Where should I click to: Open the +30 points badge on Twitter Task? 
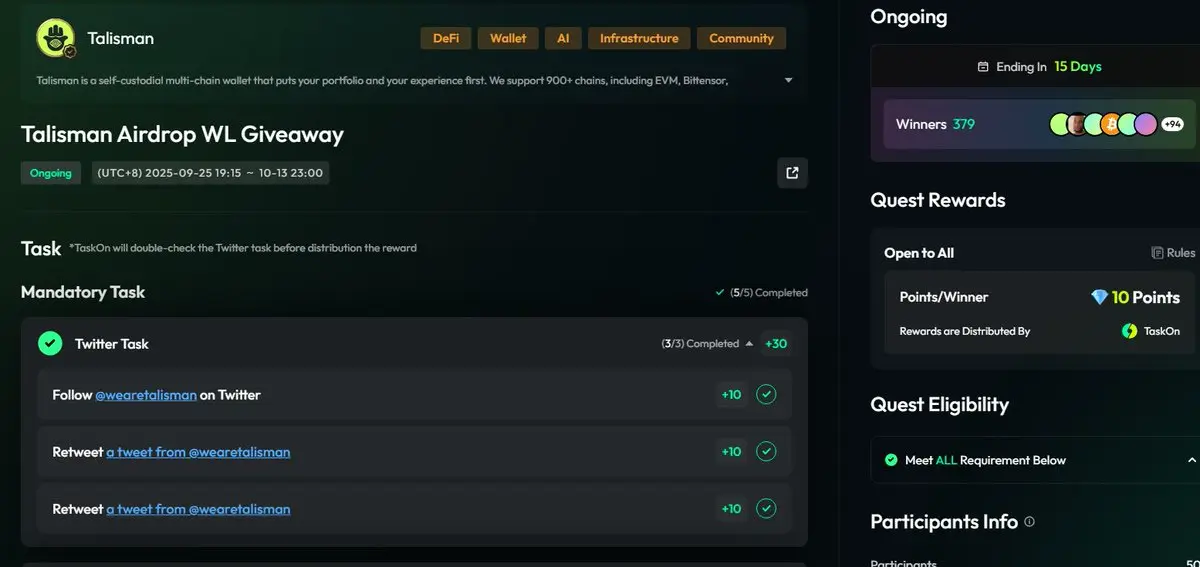tap(776, 344)
